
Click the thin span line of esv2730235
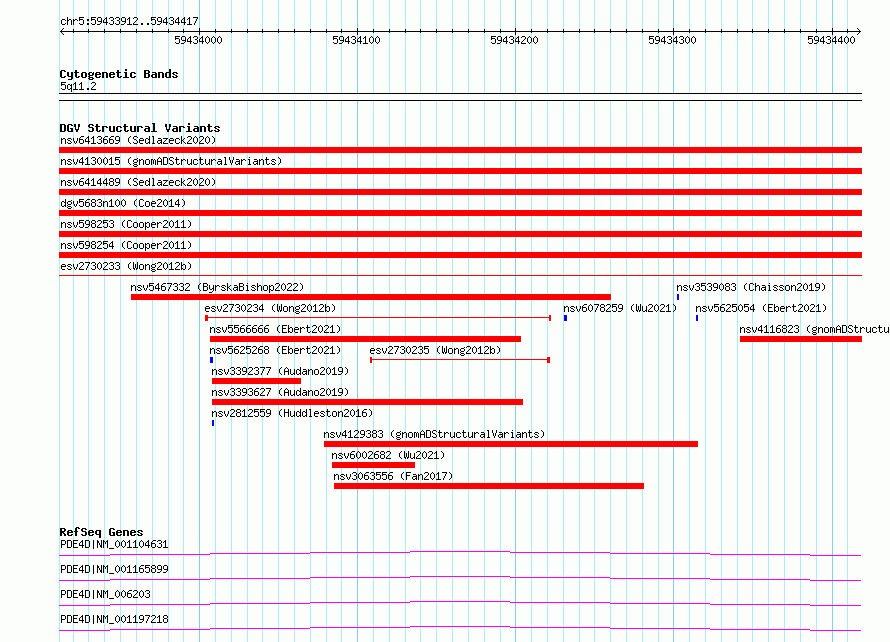click(x=460, y=360)
